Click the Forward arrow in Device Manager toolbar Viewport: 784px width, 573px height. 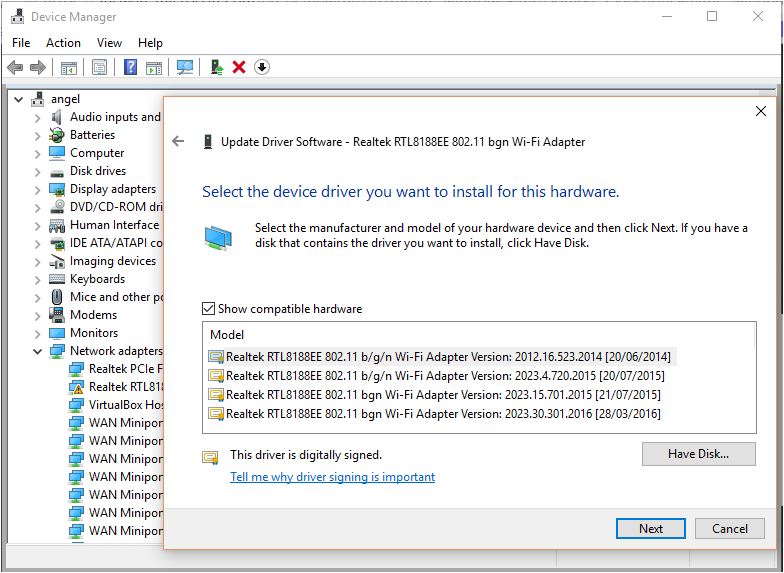(38, 67)
